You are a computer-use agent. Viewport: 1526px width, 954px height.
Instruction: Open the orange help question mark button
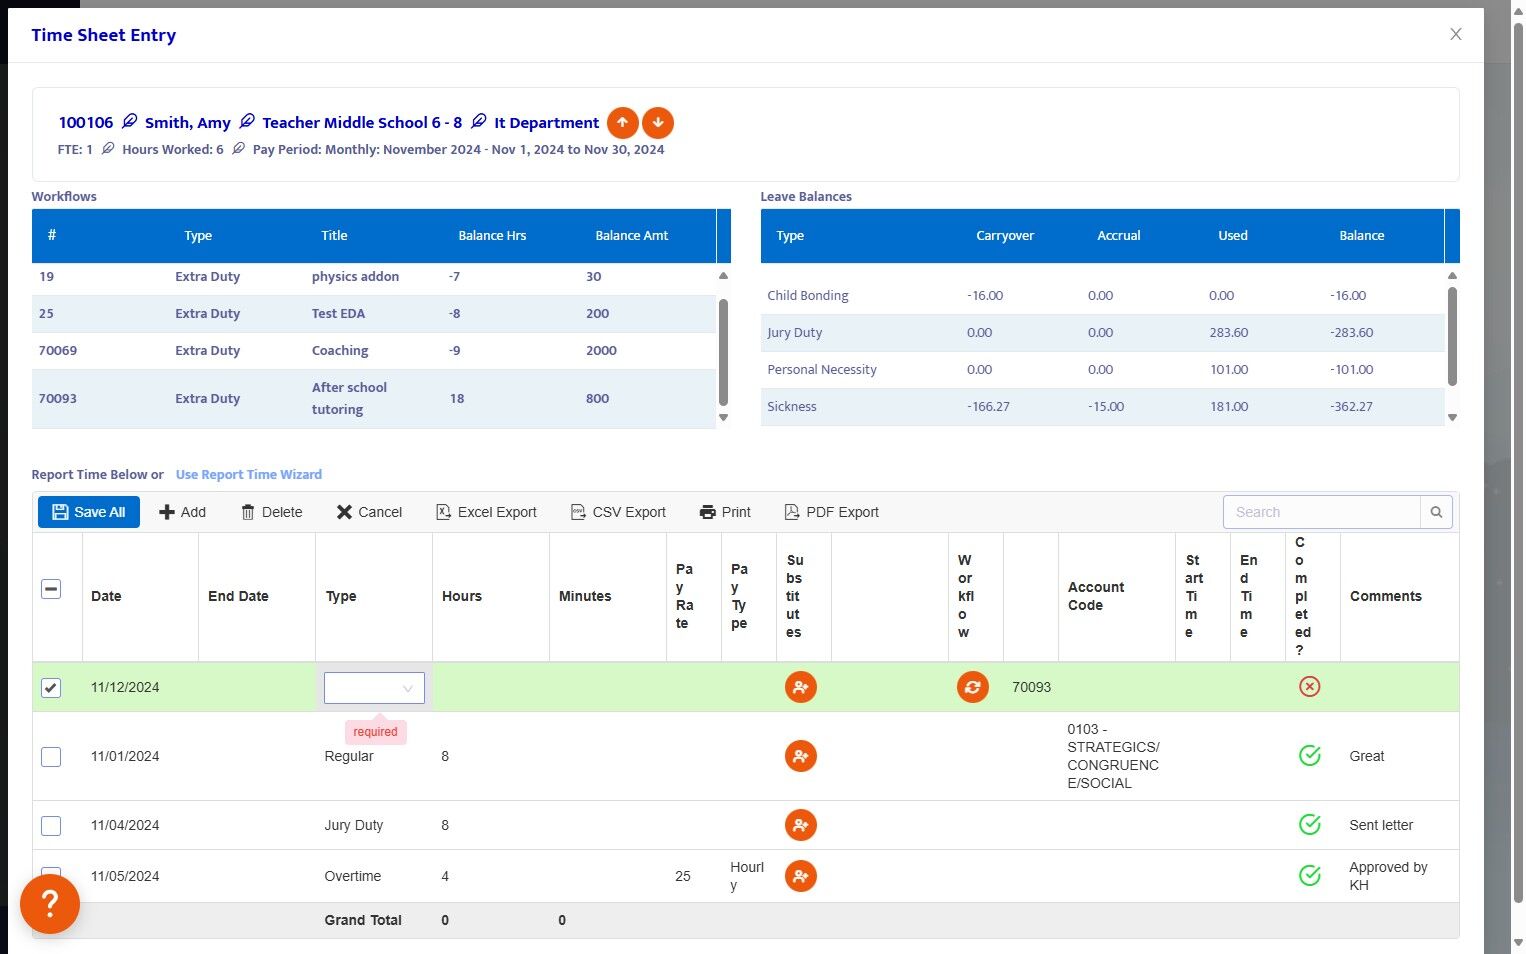tap(50, 904)
